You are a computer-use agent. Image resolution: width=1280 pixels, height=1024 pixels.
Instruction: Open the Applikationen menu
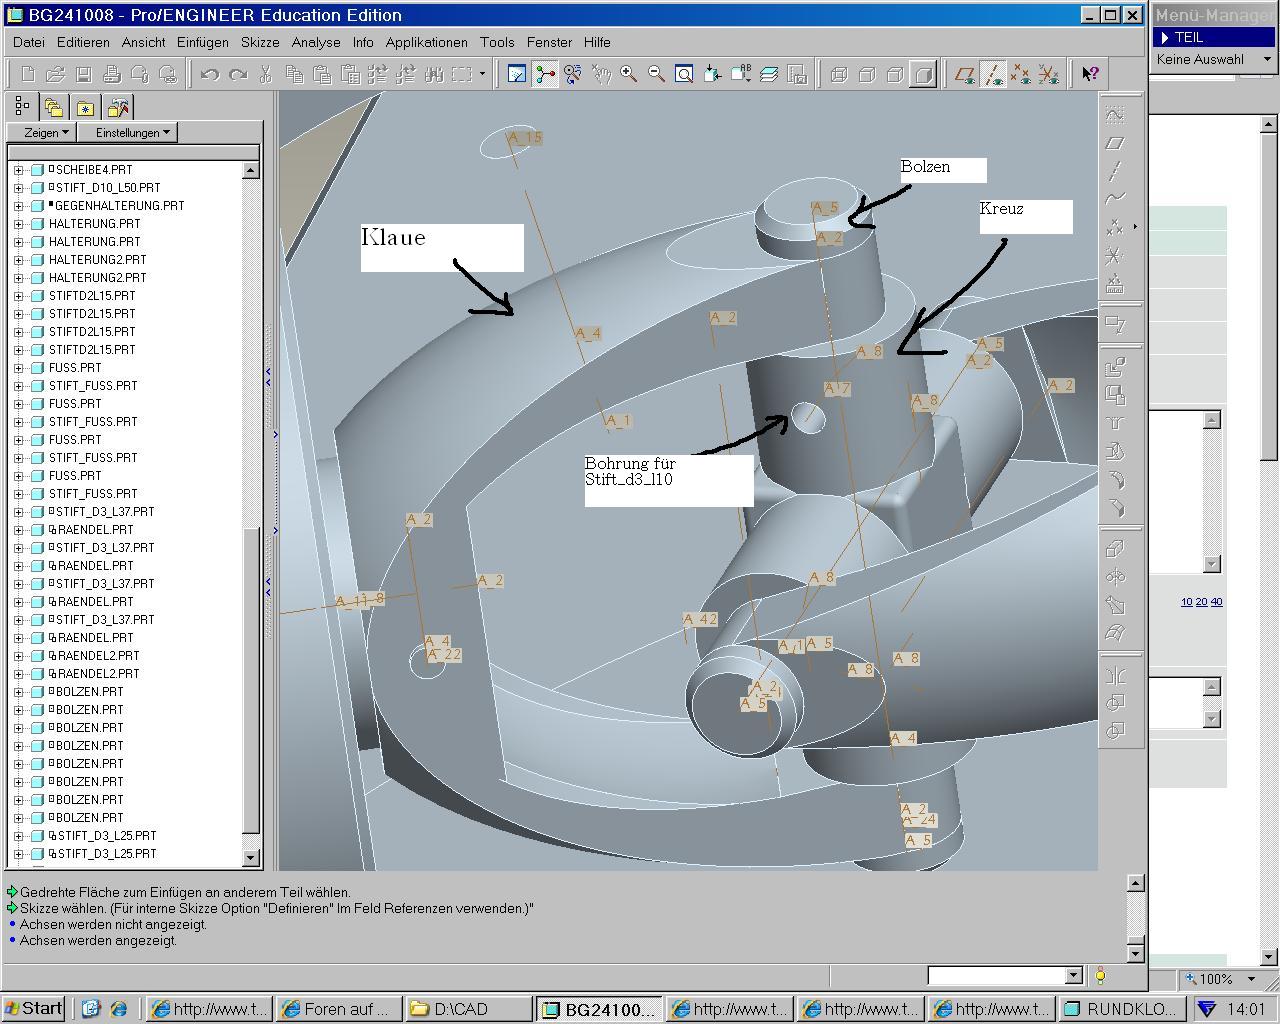coord(426,42)
